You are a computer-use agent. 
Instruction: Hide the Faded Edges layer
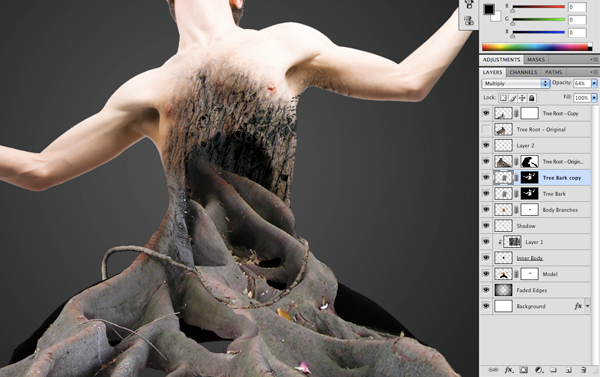click(486, 290)
